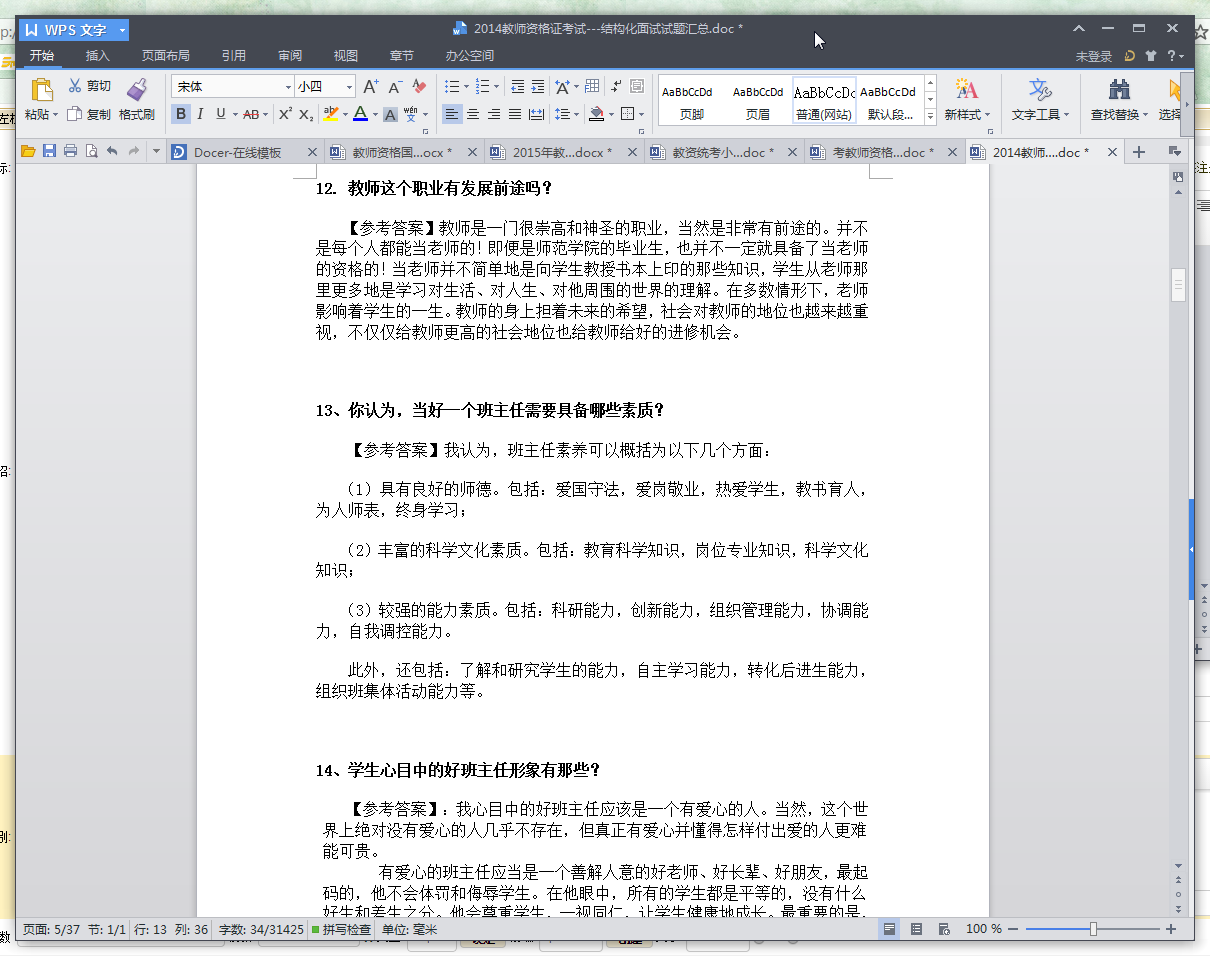This screenshot has height=956, width=1210.
Task: Apply distributed alignment
Action: (536, 114)
